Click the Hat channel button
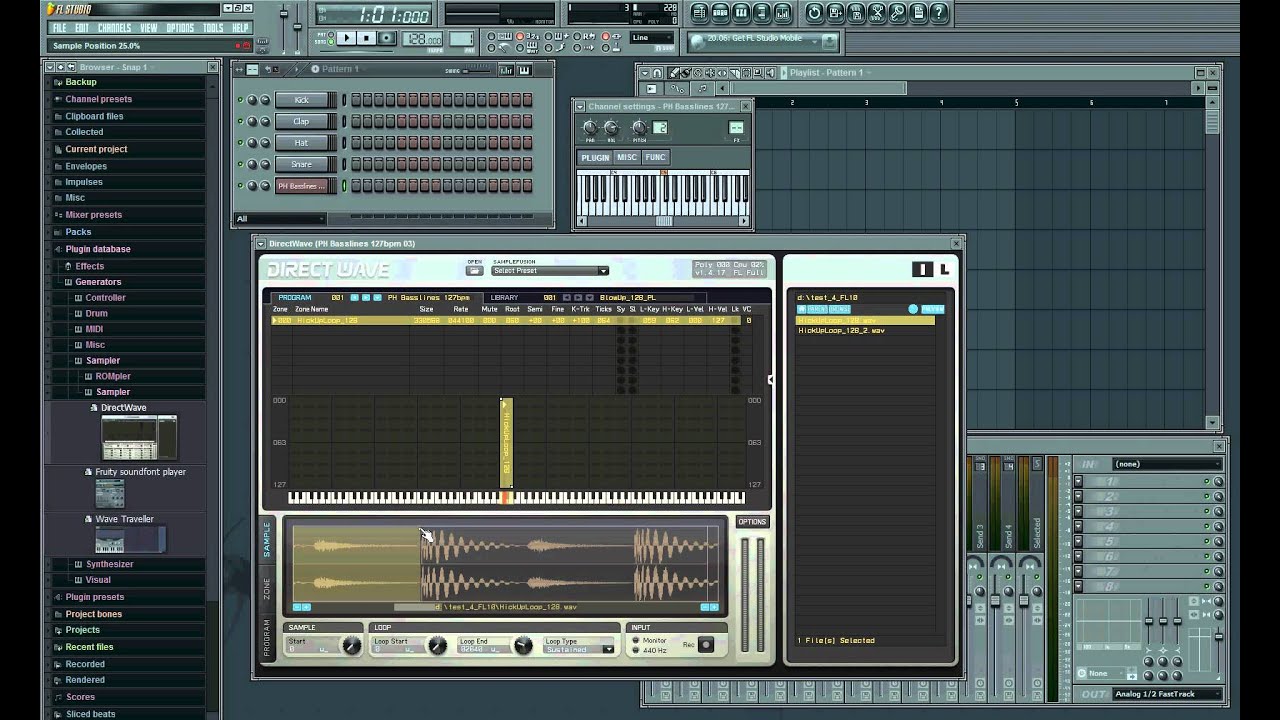Image resolution: width=1280 pixels, height=720 pixels. pyautogui.click(x=301, y=143)
